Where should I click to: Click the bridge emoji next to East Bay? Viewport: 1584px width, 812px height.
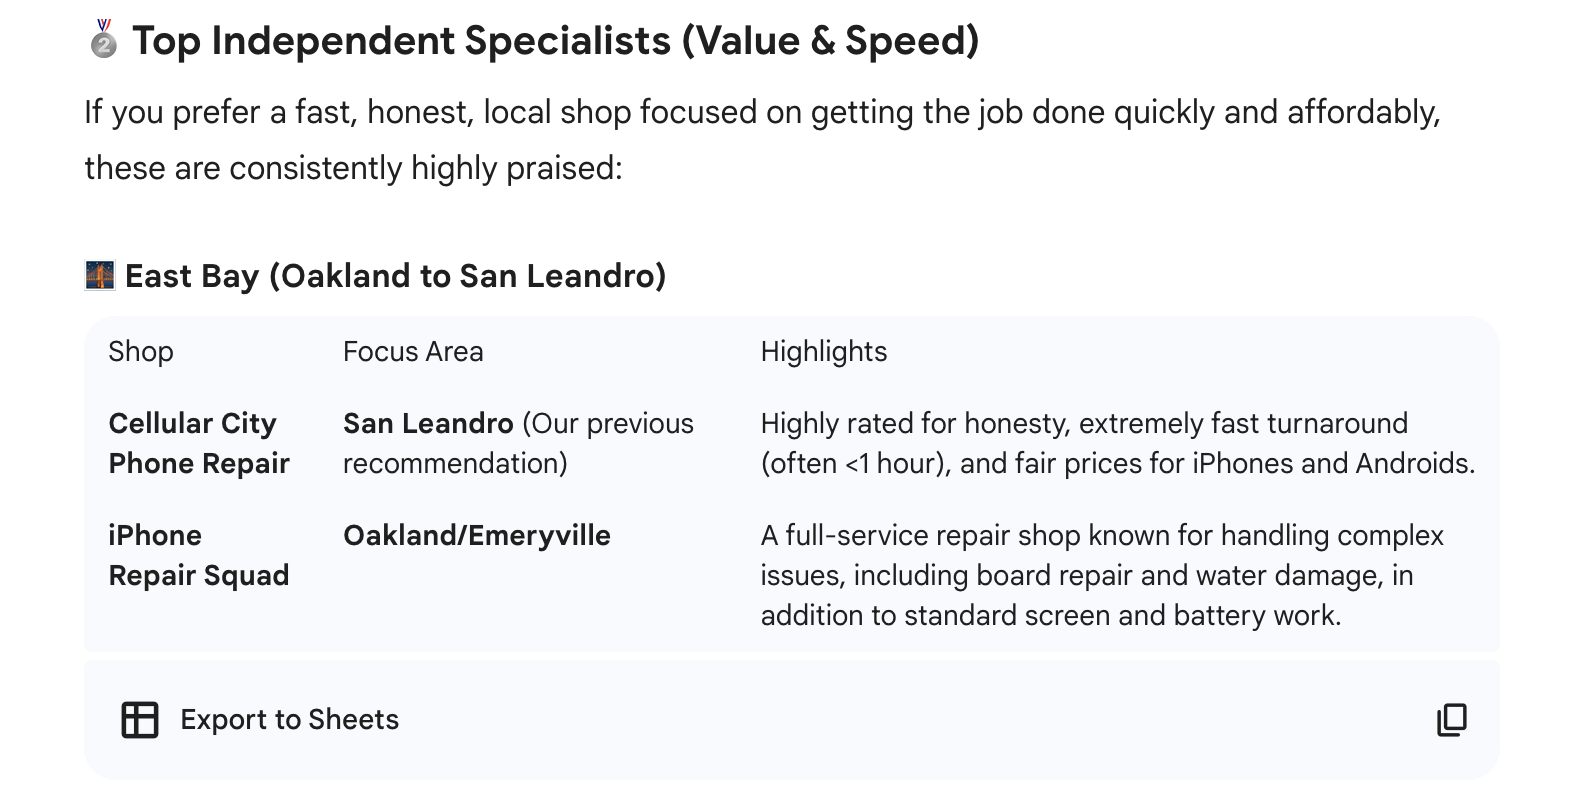100,275
